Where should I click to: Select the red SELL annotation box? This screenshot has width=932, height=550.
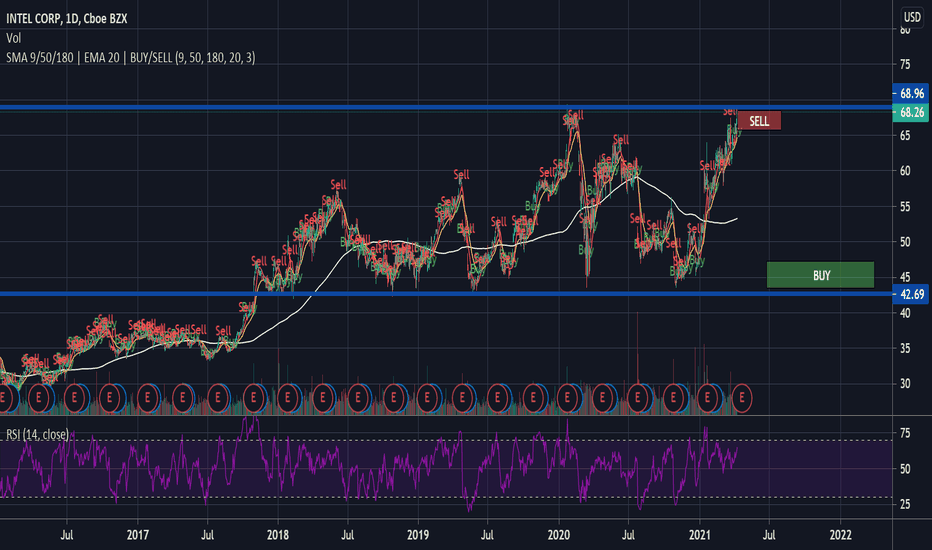click(x=759, y=121)
